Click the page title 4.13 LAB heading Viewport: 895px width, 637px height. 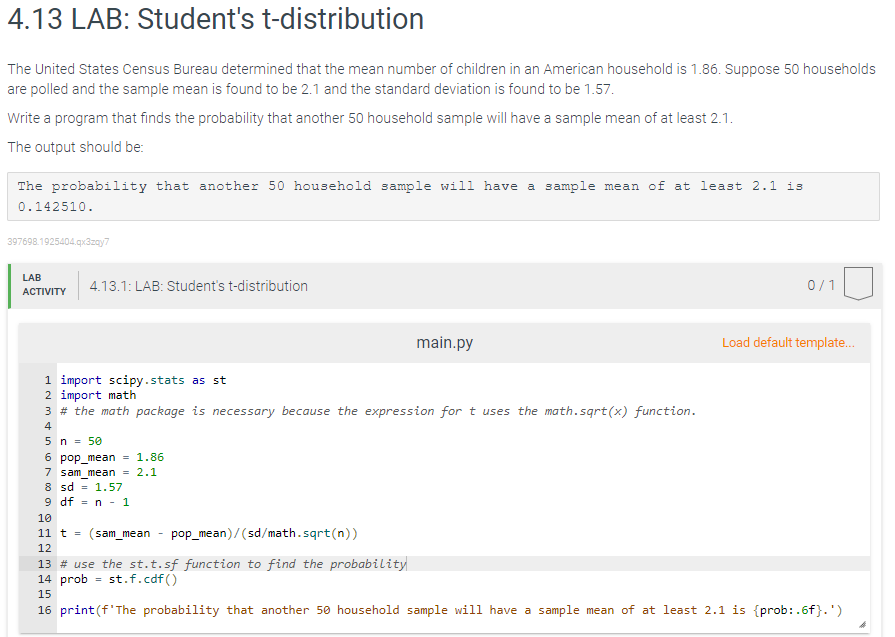213,20
